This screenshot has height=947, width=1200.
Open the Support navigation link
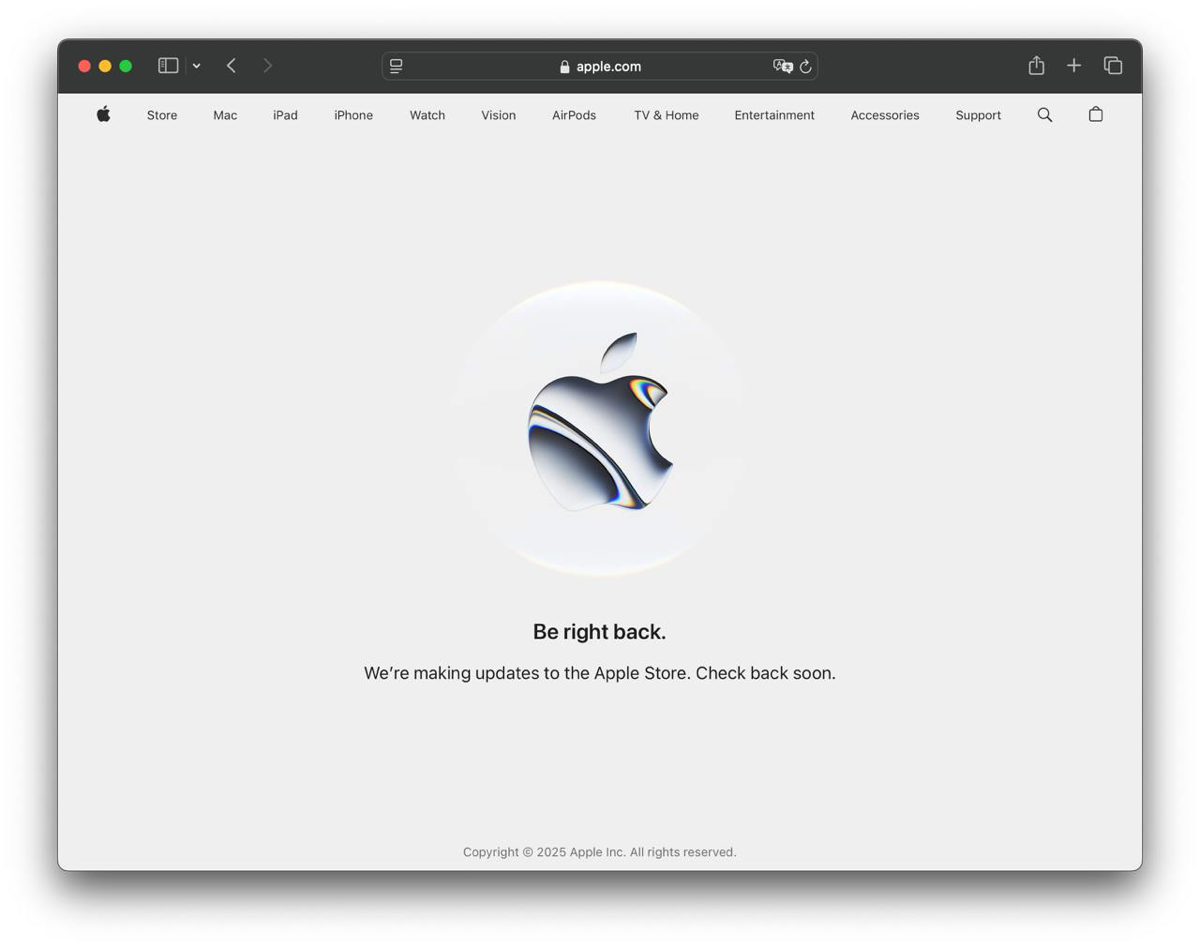[978, 115]
